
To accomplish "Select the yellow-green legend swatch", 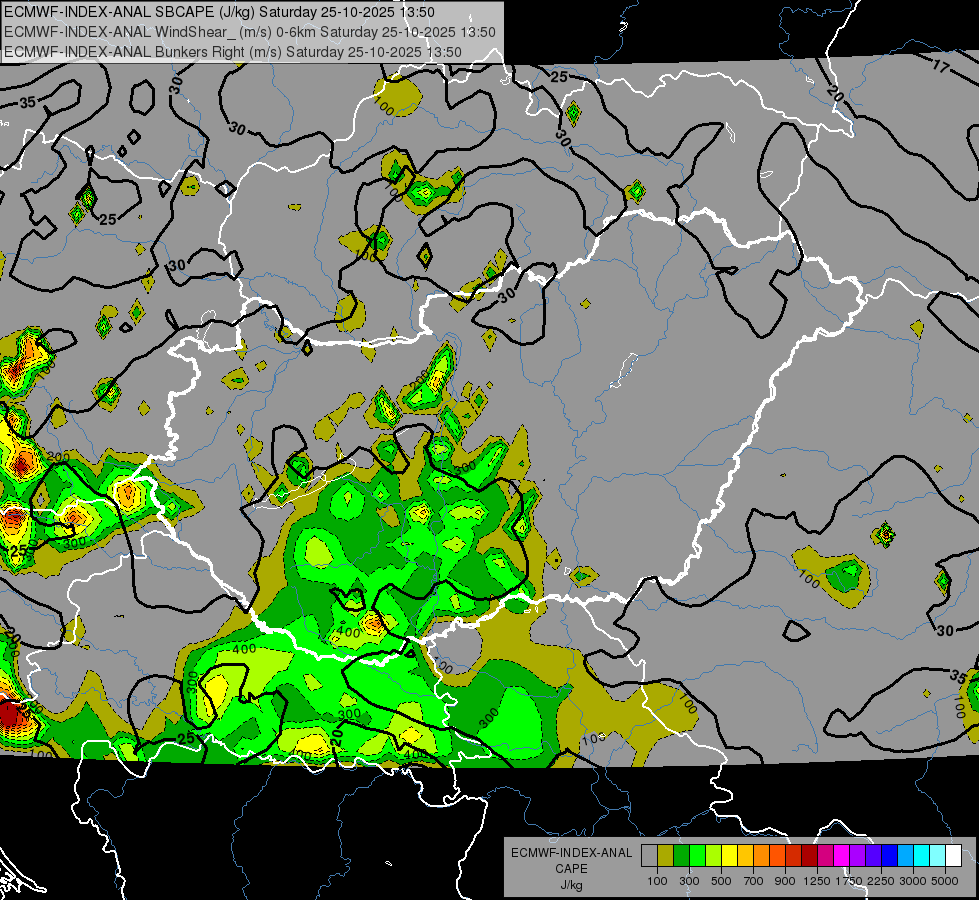I will tap(714, 856).
